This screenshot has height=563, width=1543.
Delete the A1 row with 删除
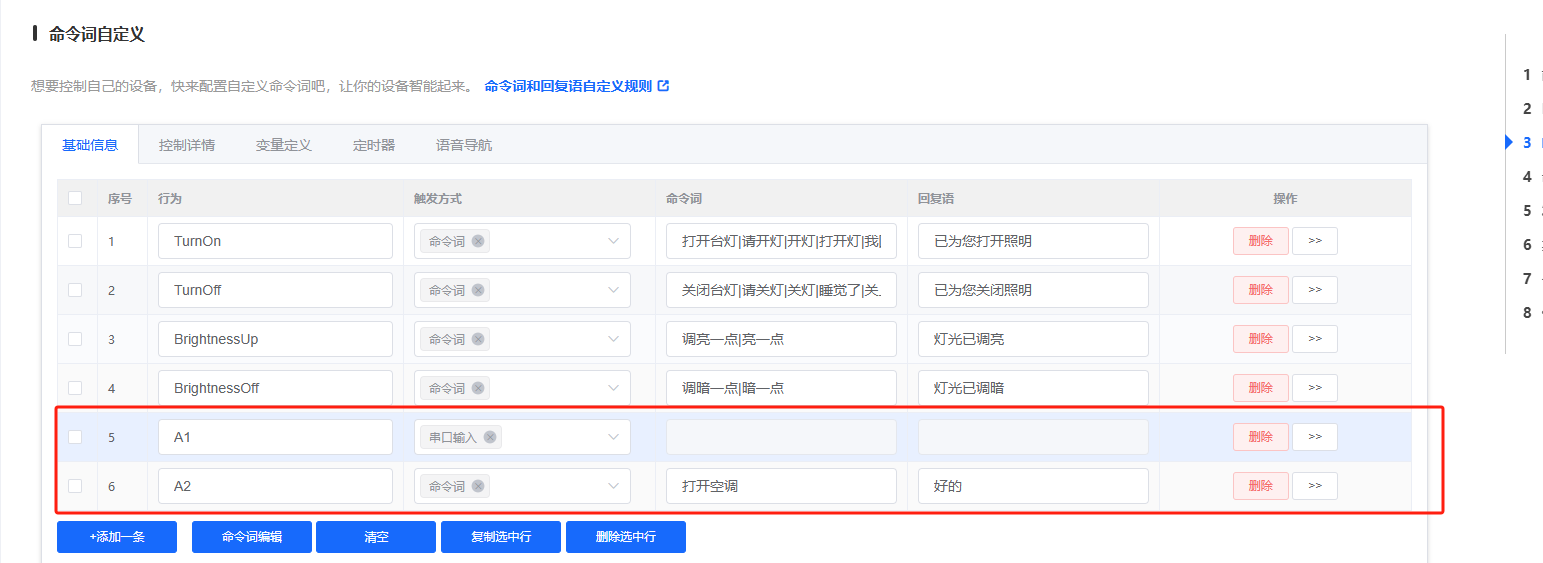tap(1261, 437)
